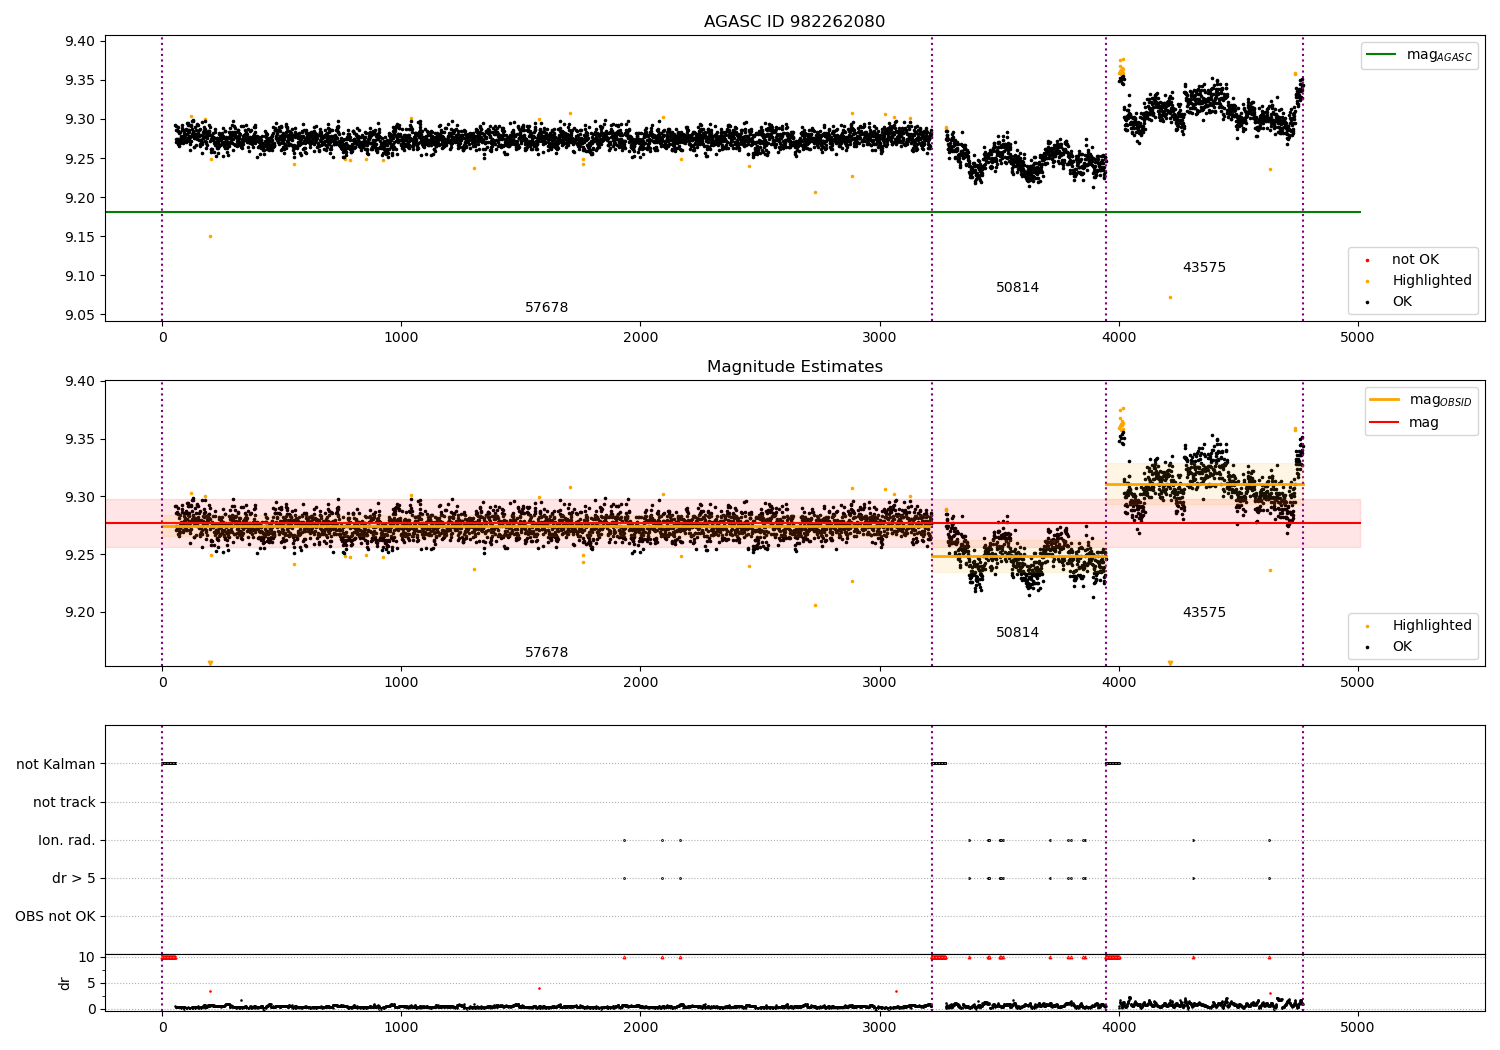Click obsid label 43575 in the top plot

(1204, 268)
